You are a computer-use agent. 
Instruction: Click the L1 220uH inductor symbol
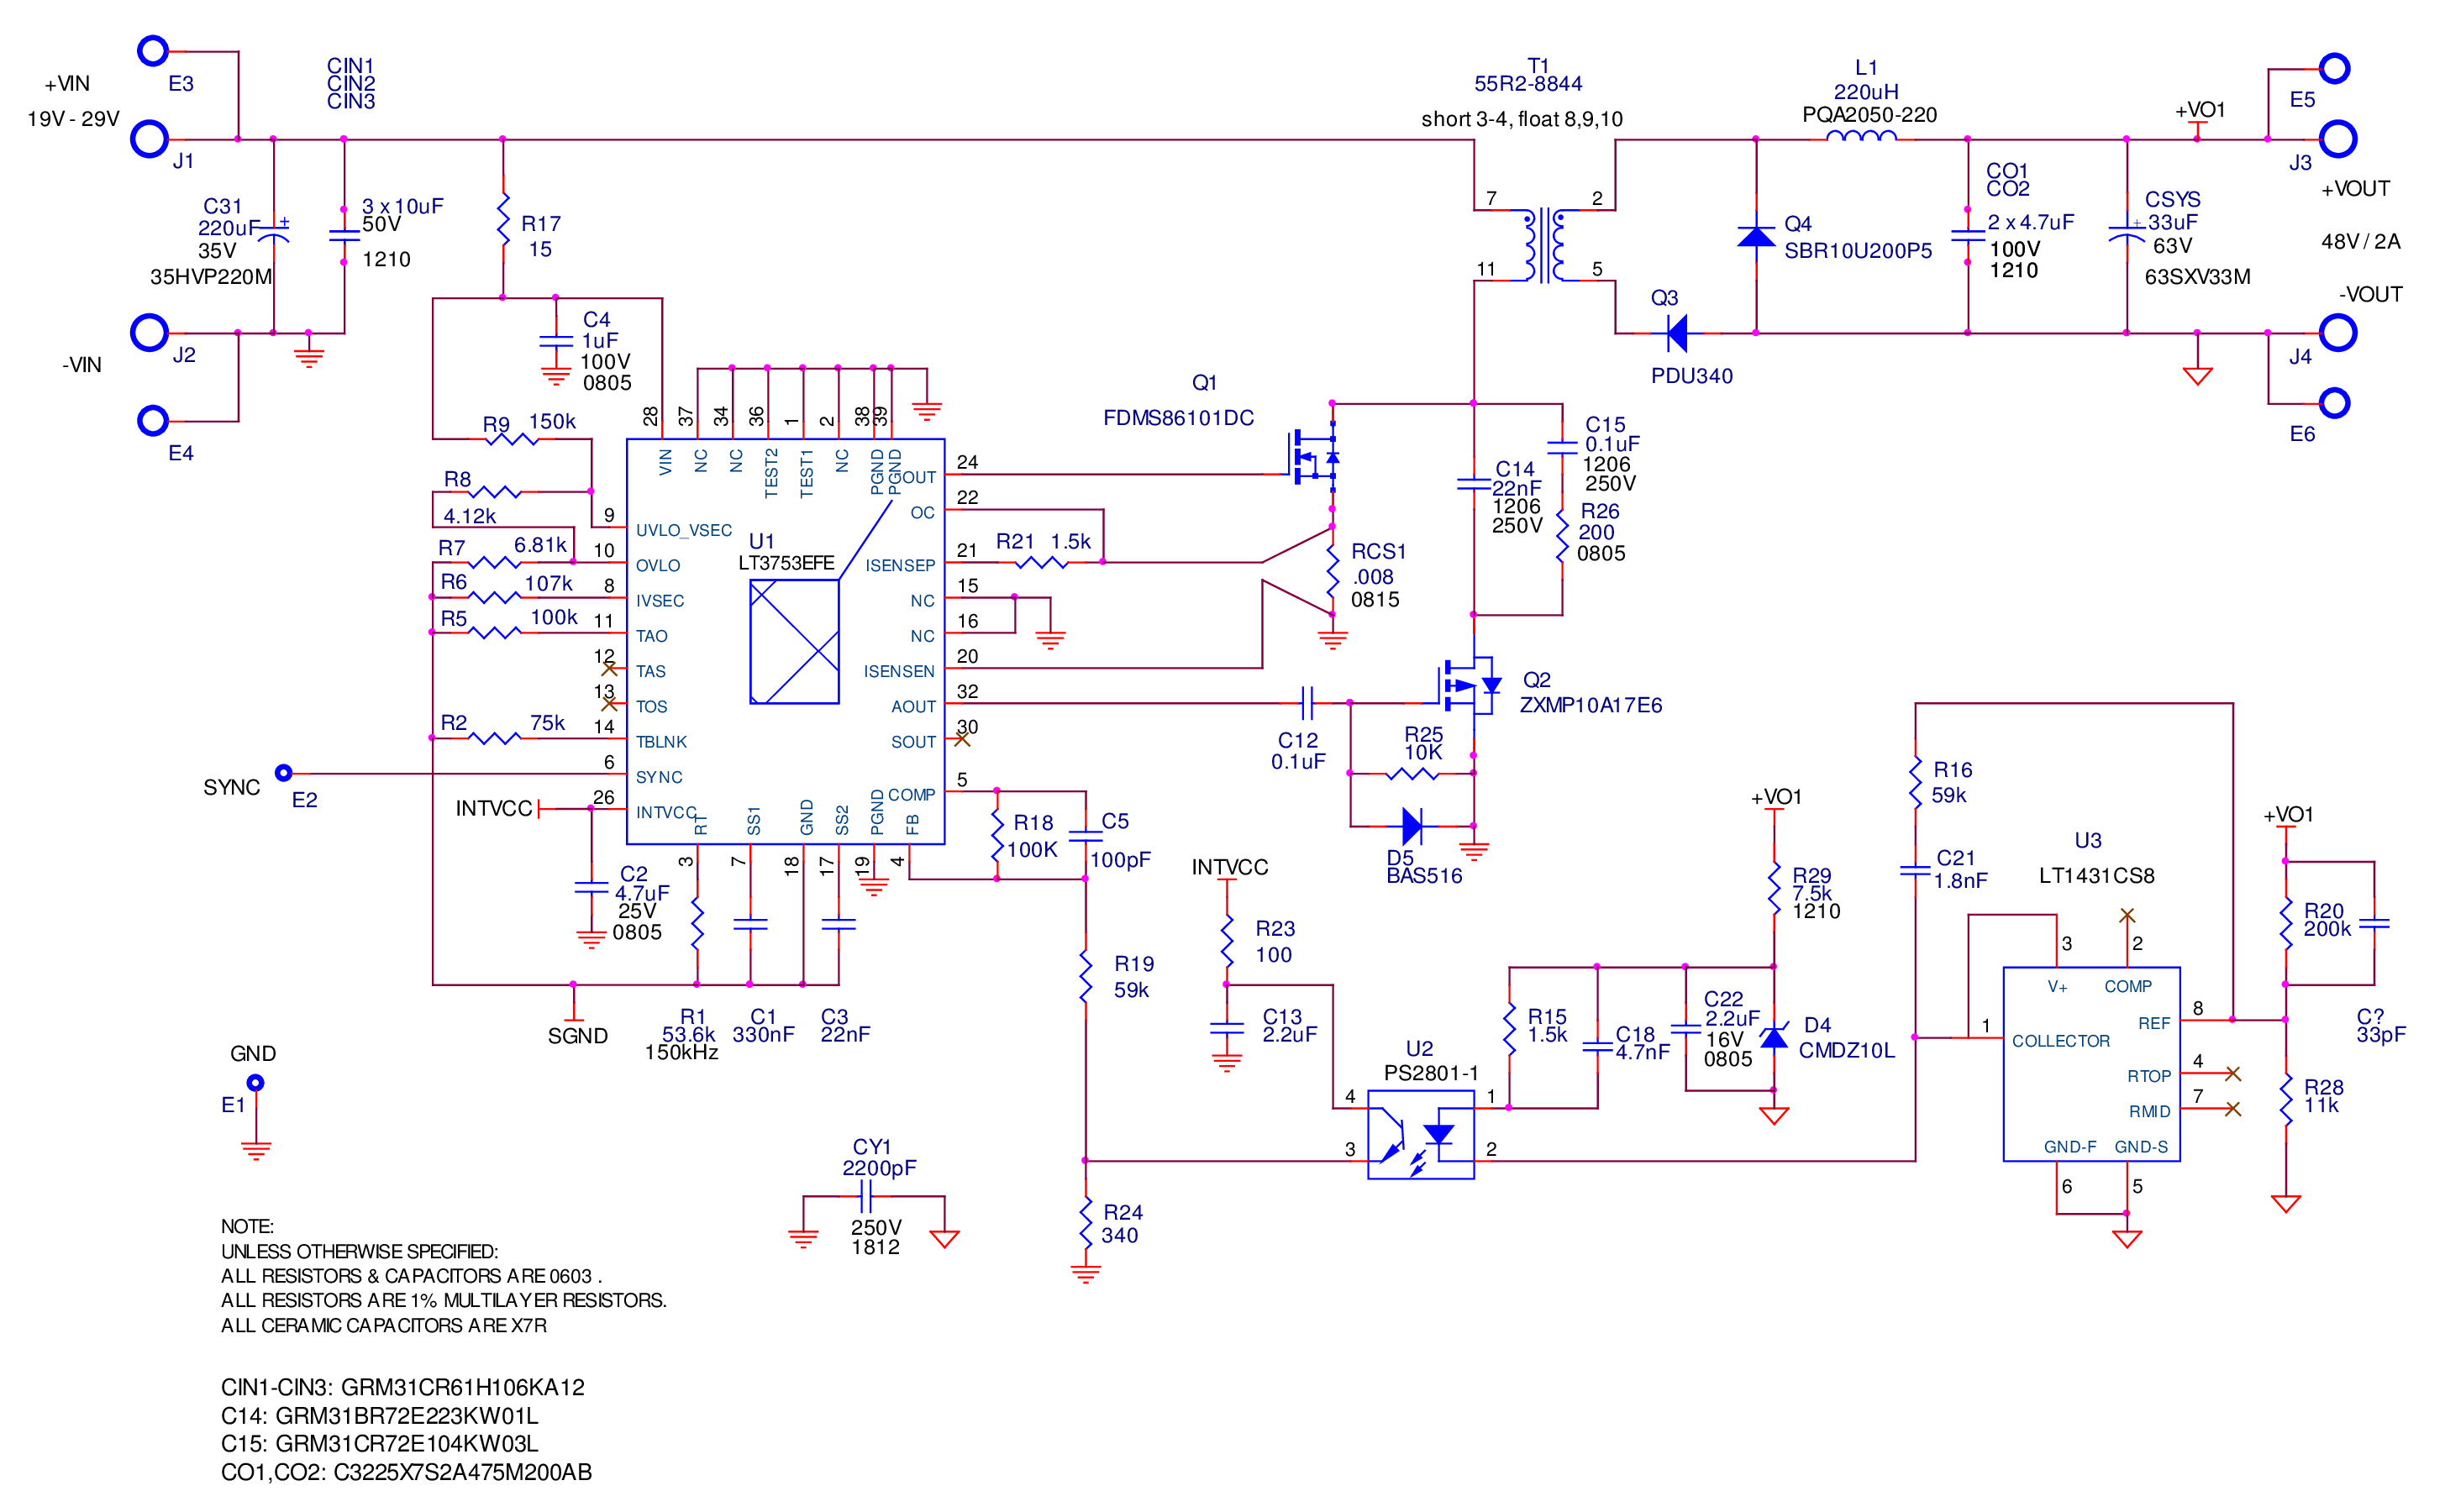pos(1860,137)
